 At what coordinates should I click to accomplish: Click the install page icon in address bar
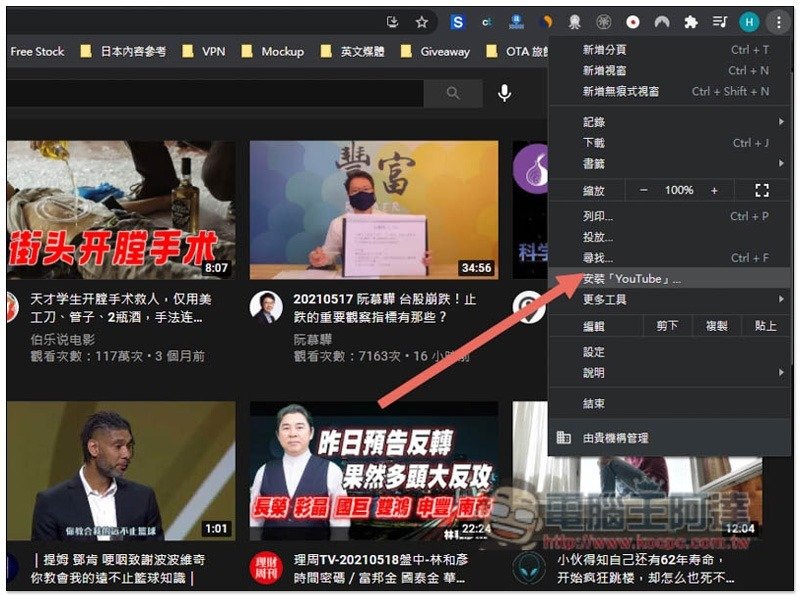click(x=392, y=22)
